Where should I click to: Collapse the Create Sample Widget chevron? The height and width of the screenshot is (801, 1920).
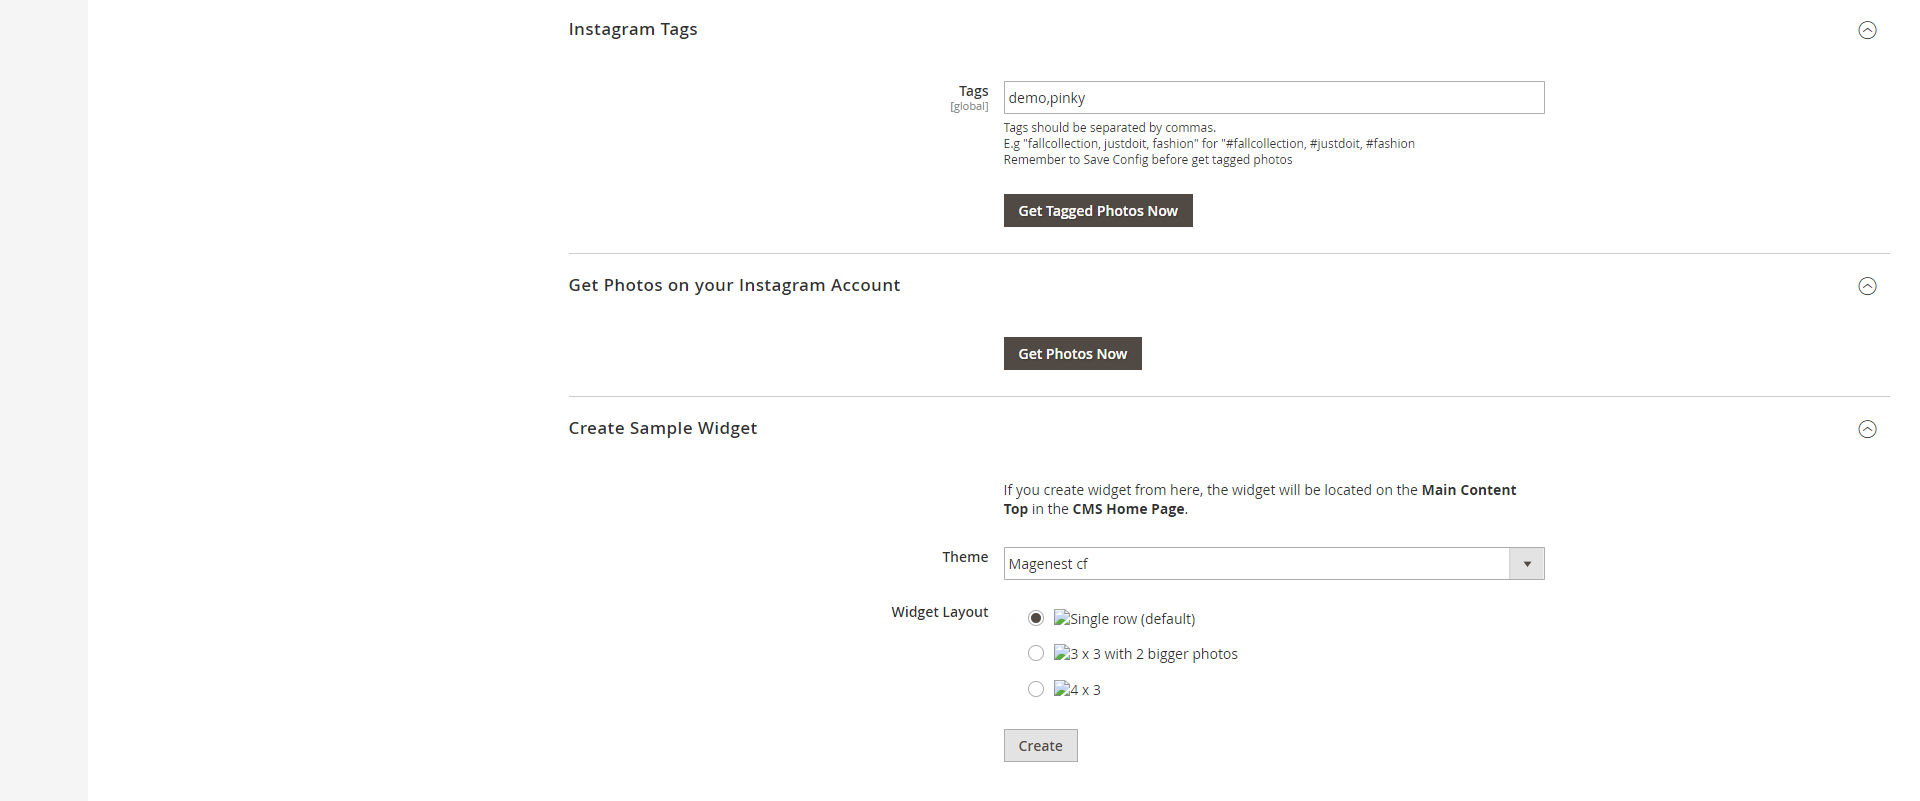point(1867,429)
